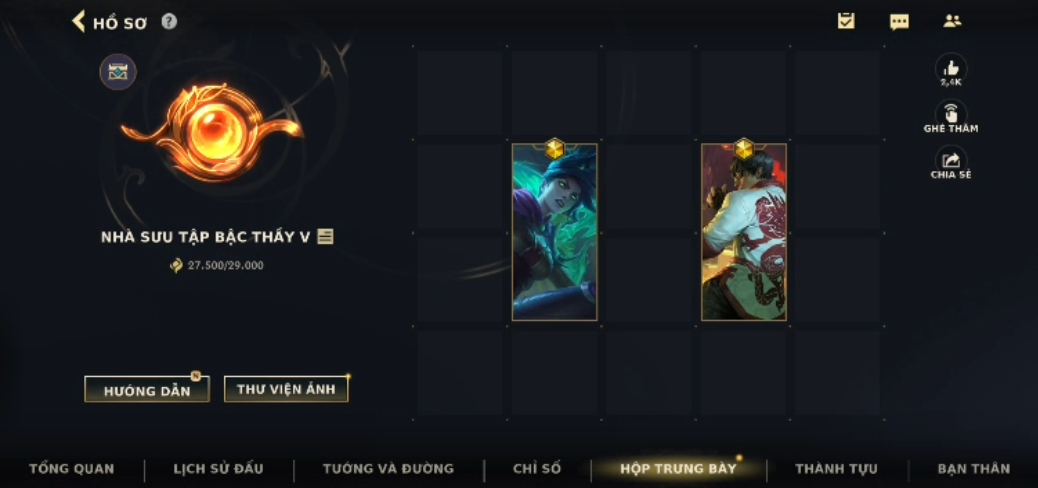This screenshot has height=488, width=1038.
Task: Expand the collector rank list icon
Action: (x=325, y=236)
